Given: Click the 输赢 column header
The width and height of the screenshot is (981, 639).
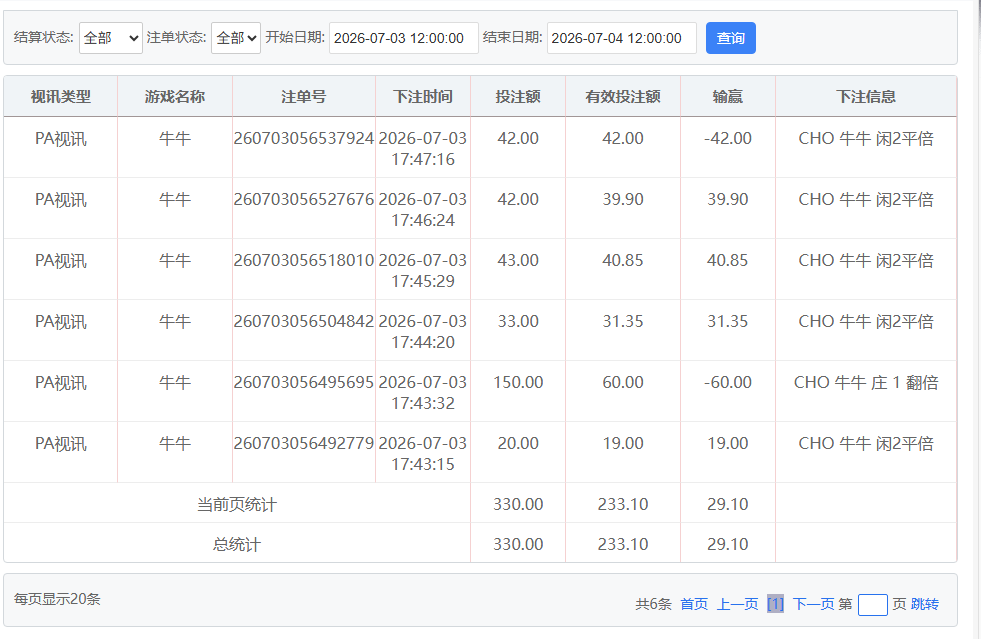Looking at the screenshot, I should coord(728,96).
